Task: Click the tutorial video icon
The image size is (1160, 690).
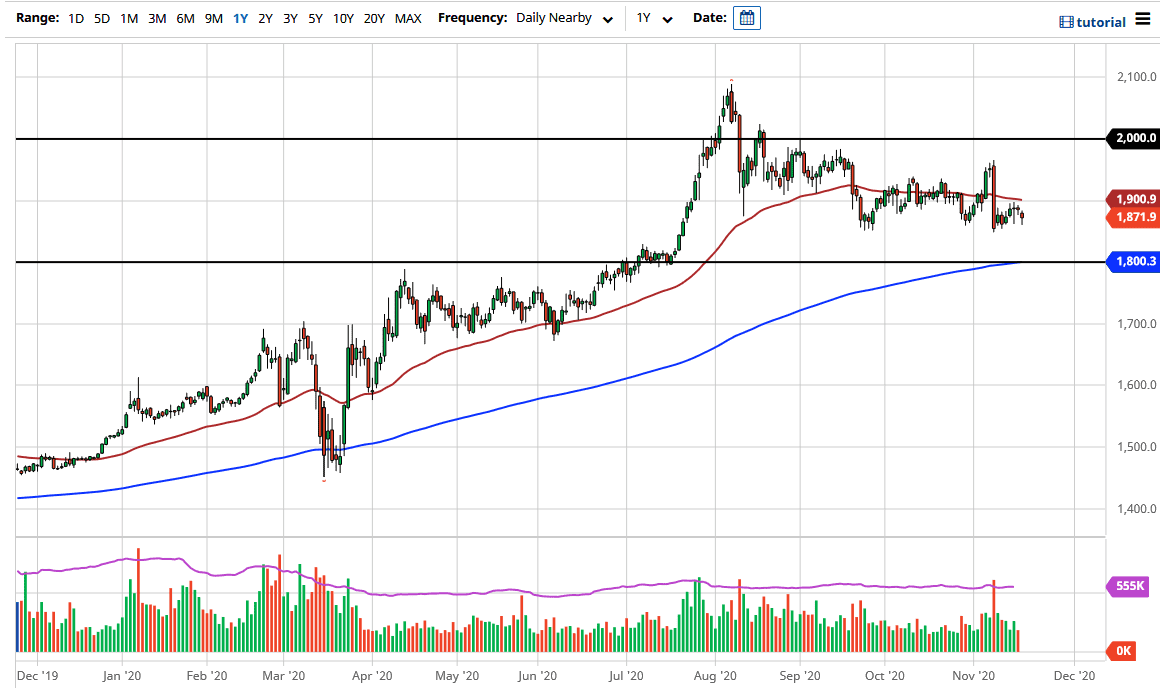Action: [1066, 22]
